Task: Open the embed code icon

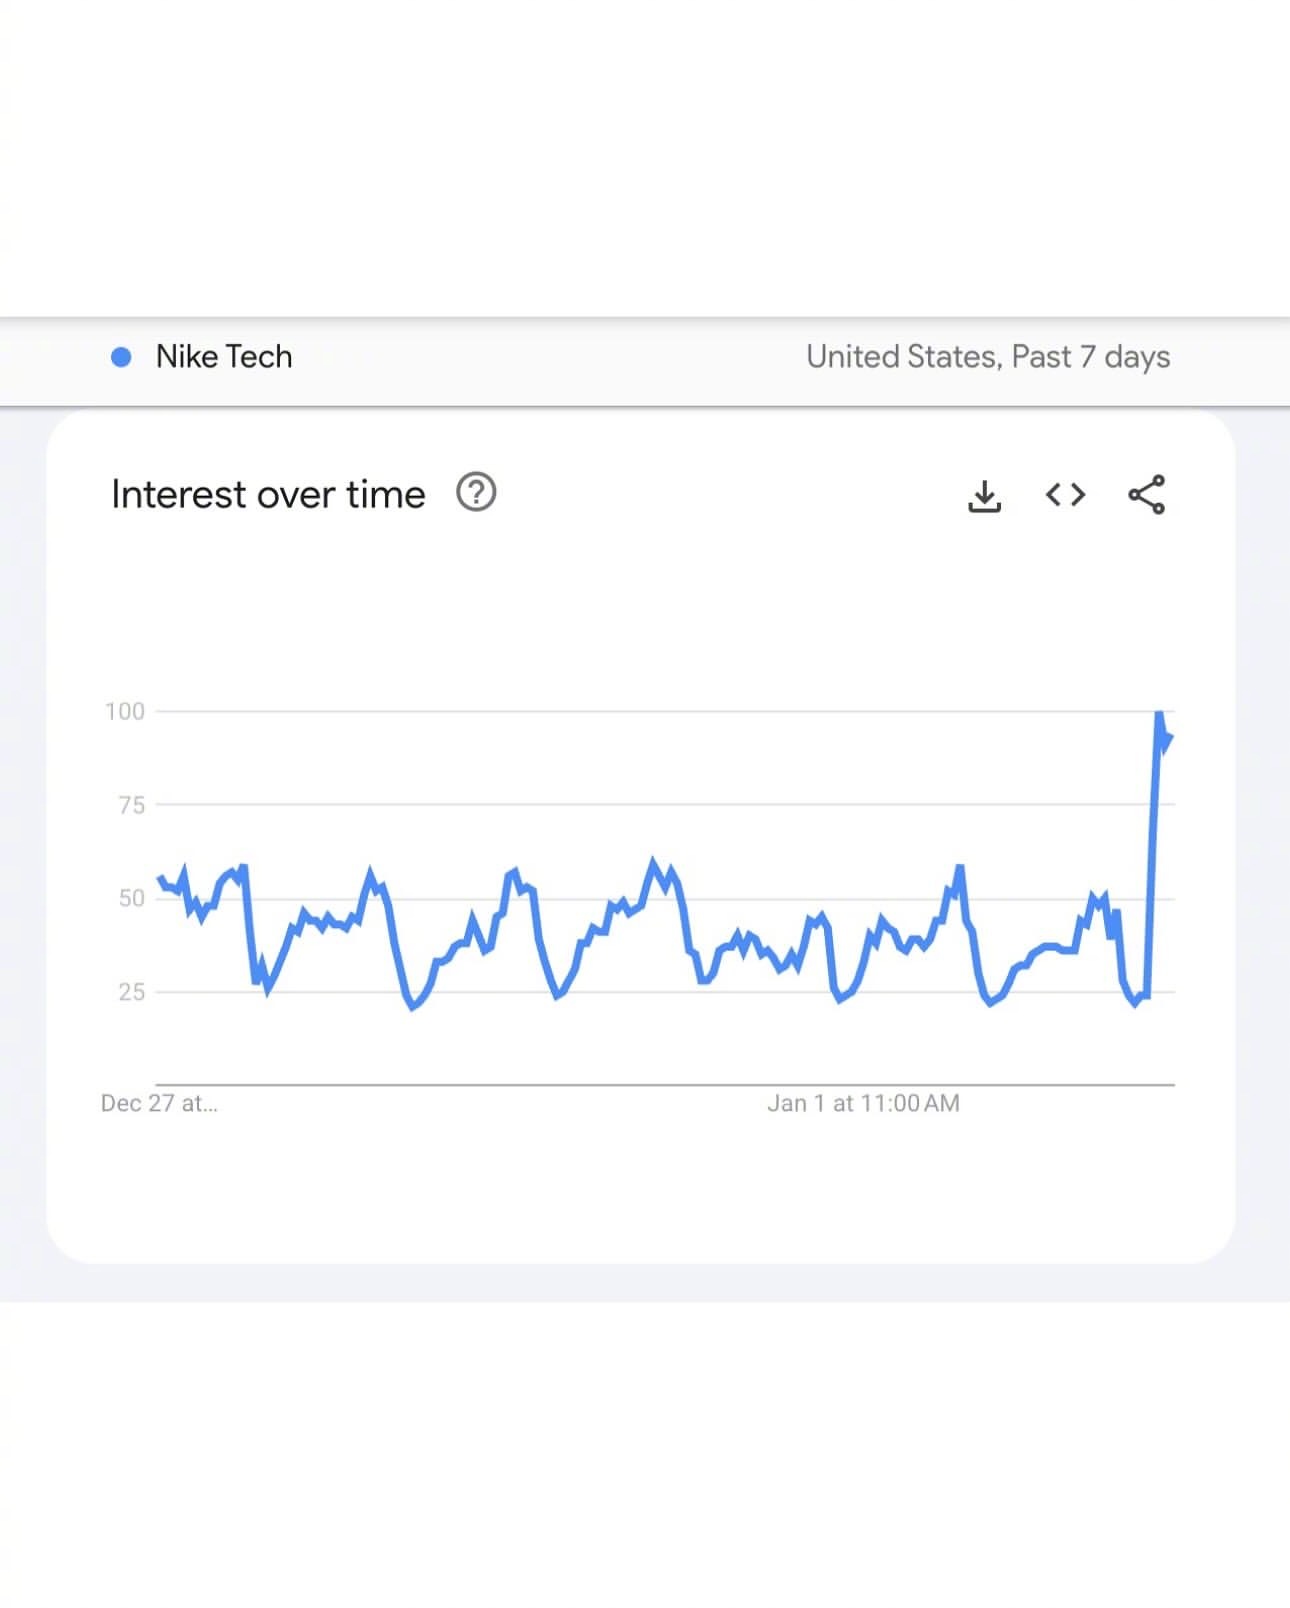Action: pyautogui.click(x=1065, y=494)
